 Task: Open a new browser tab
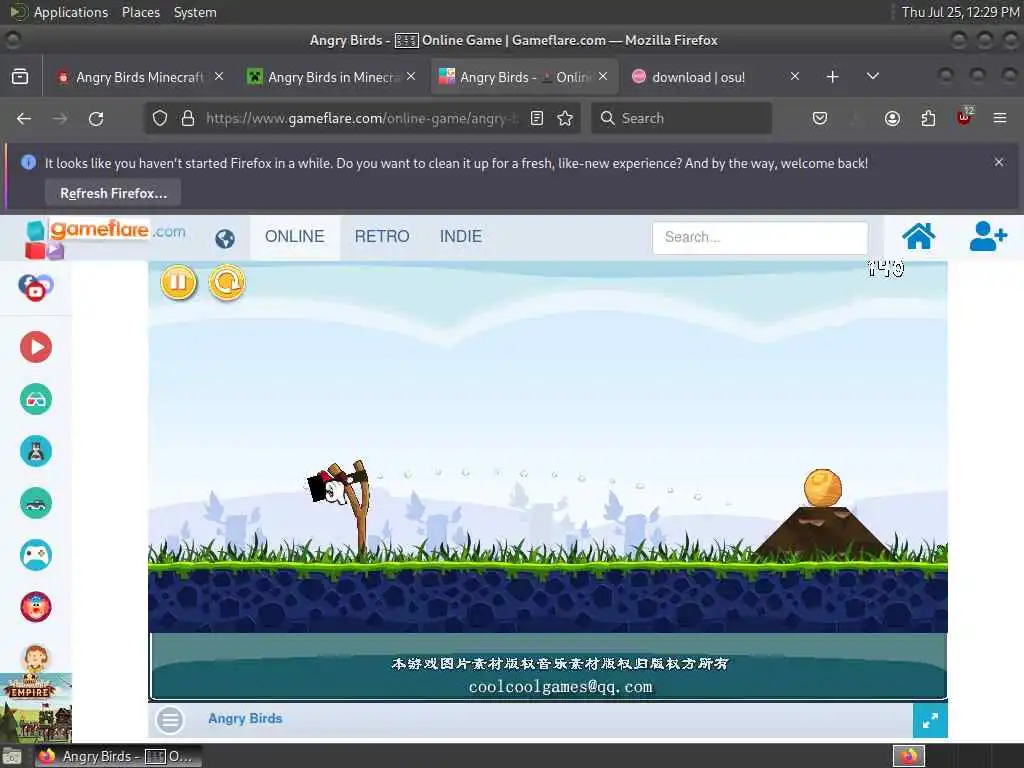(832, 77)
